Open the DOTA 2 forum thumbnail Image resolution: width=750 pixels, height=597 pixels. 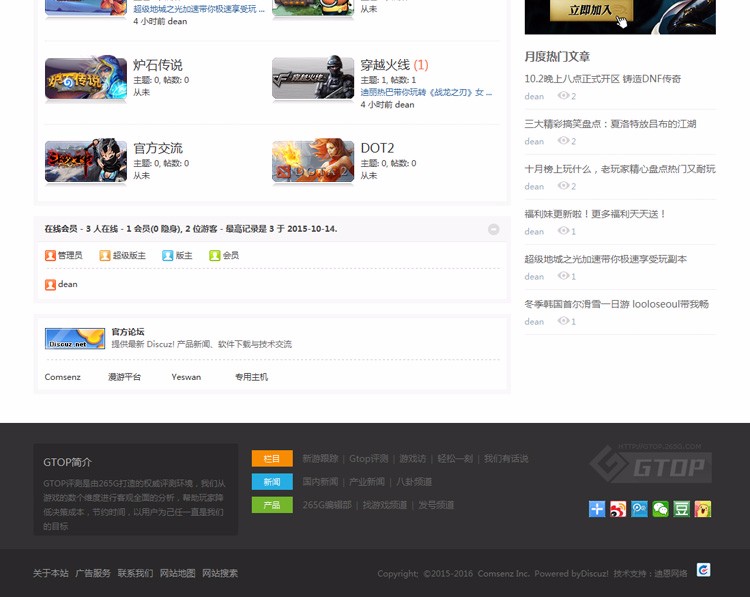click(x=313, y=161)
